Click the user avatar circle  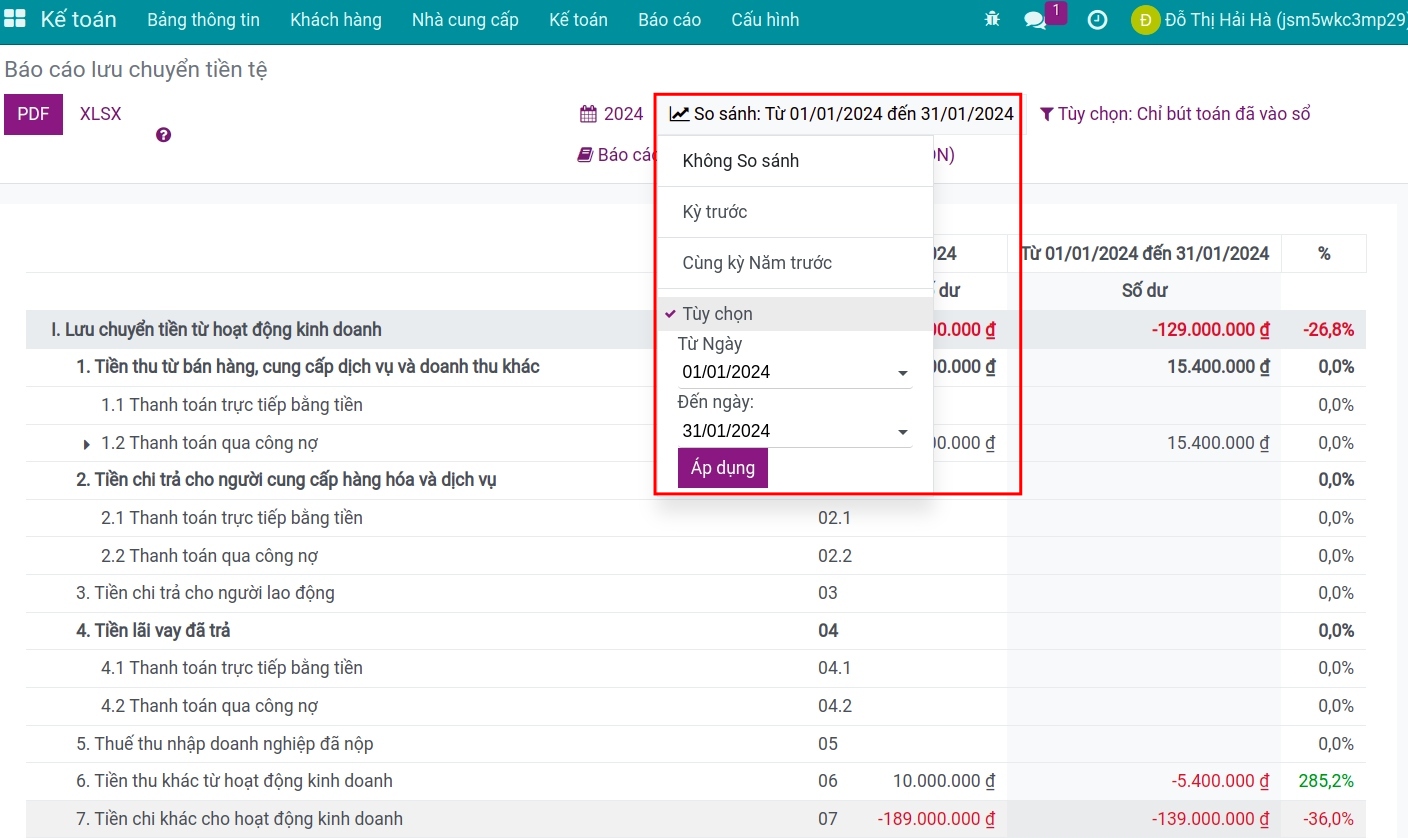[1145, 20]
